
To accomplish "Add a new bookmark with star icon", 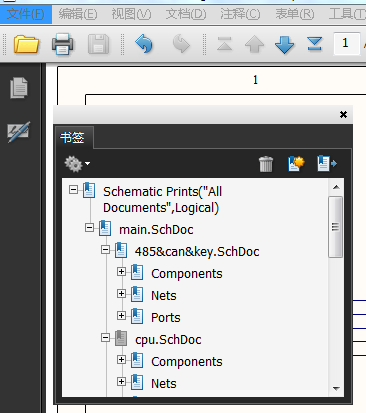I will pos(296,163).
